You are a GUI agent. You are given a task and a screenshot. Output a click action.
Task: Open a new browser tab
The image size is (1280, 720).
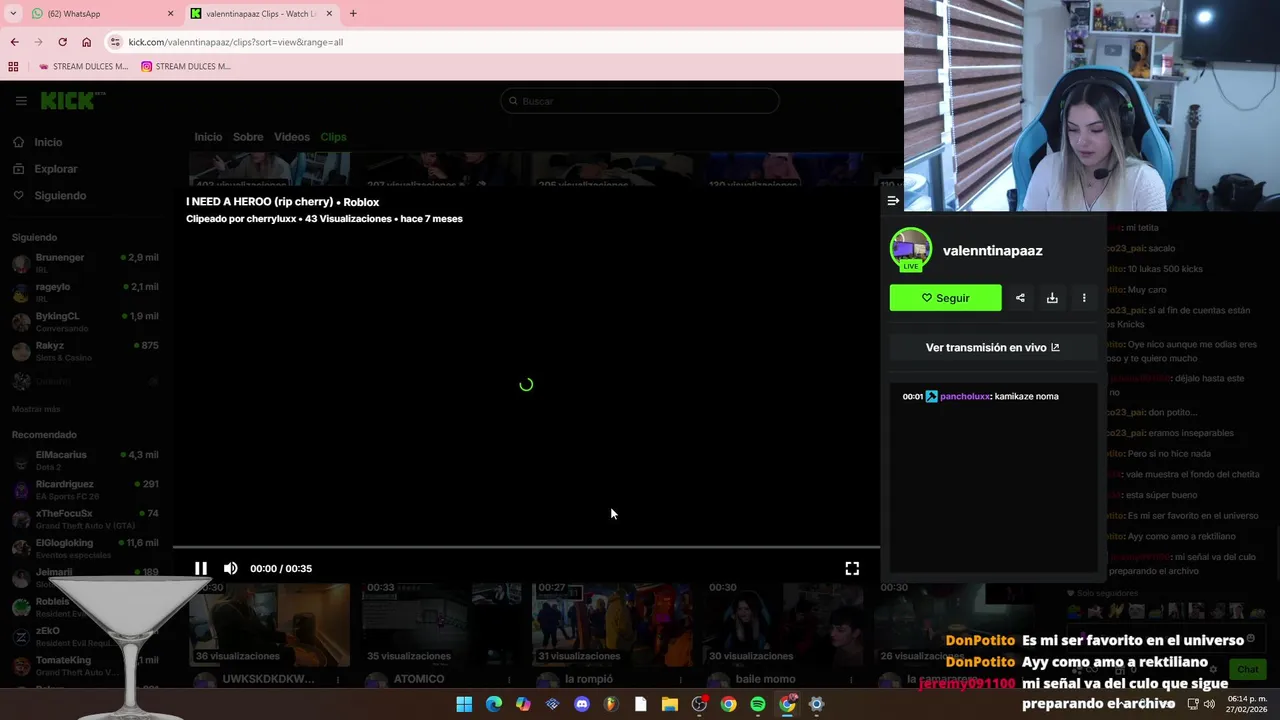[353, 14]
